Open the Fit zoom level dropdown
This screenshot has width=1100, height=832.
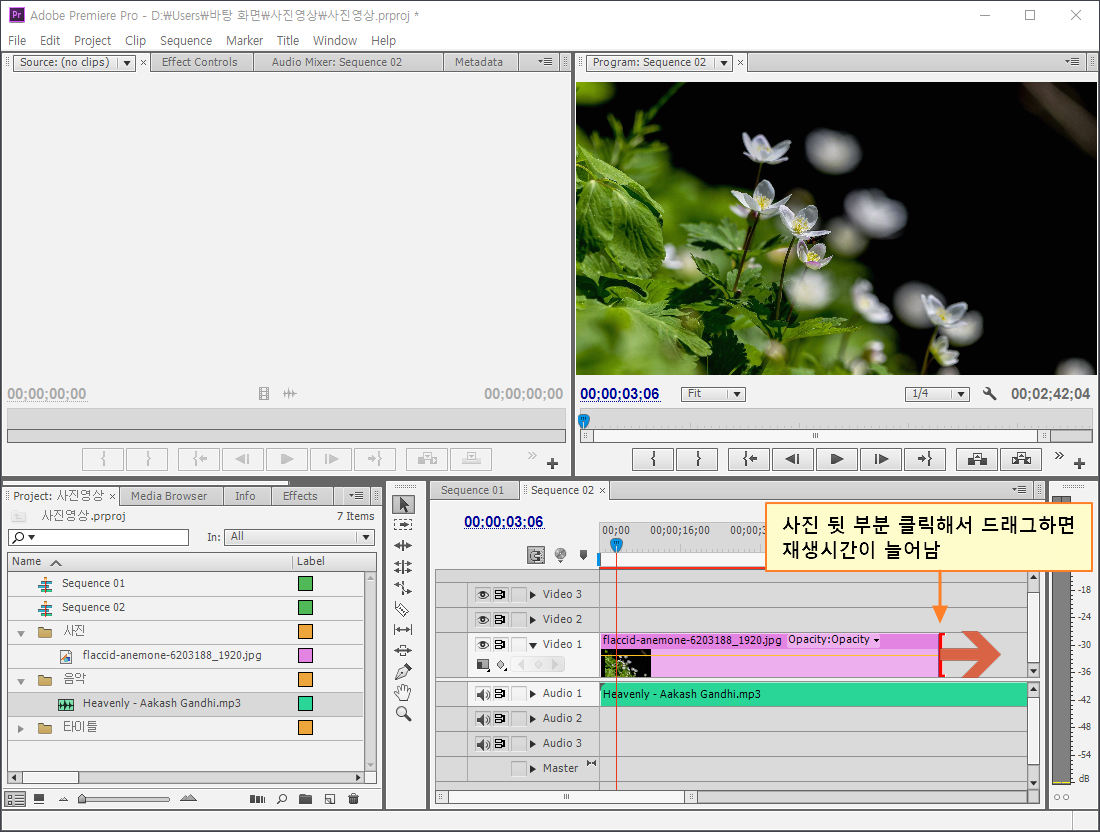coord(713,394)
